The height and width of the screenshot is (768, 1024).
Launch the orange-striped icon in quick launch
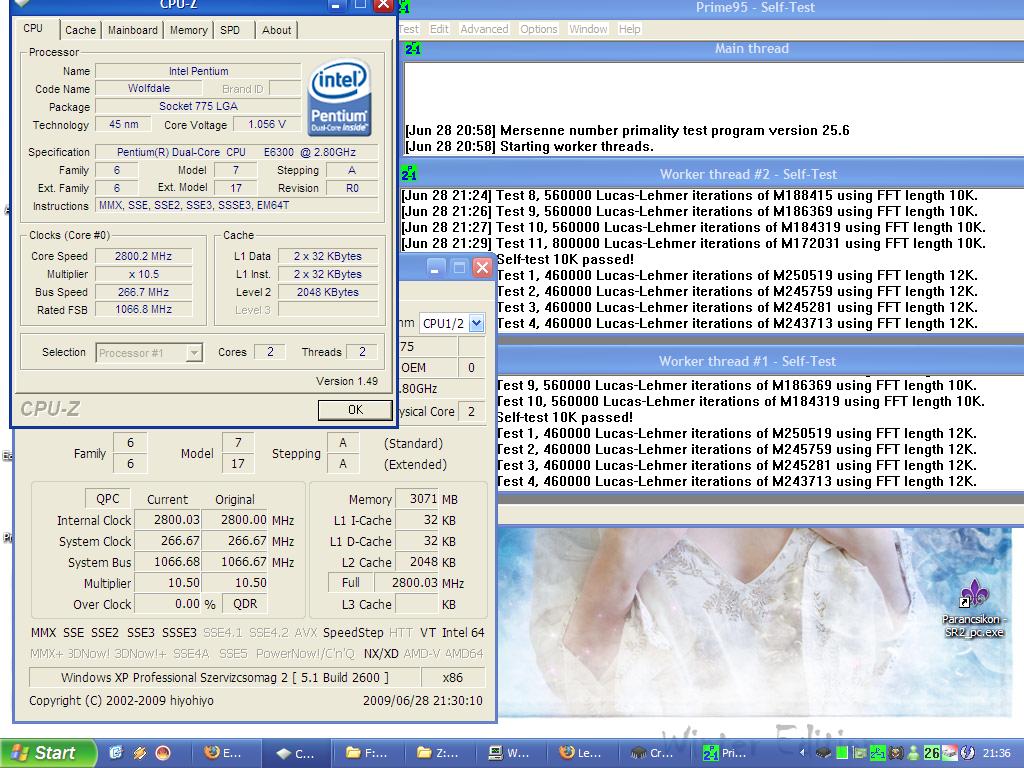tap(139, 753)
